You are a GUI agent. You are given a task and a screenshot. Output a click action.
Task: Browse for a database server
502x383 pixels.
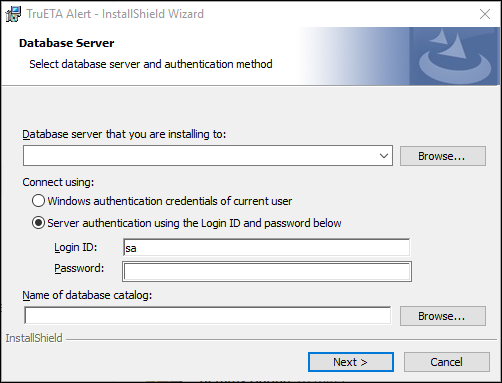(443, 156)
